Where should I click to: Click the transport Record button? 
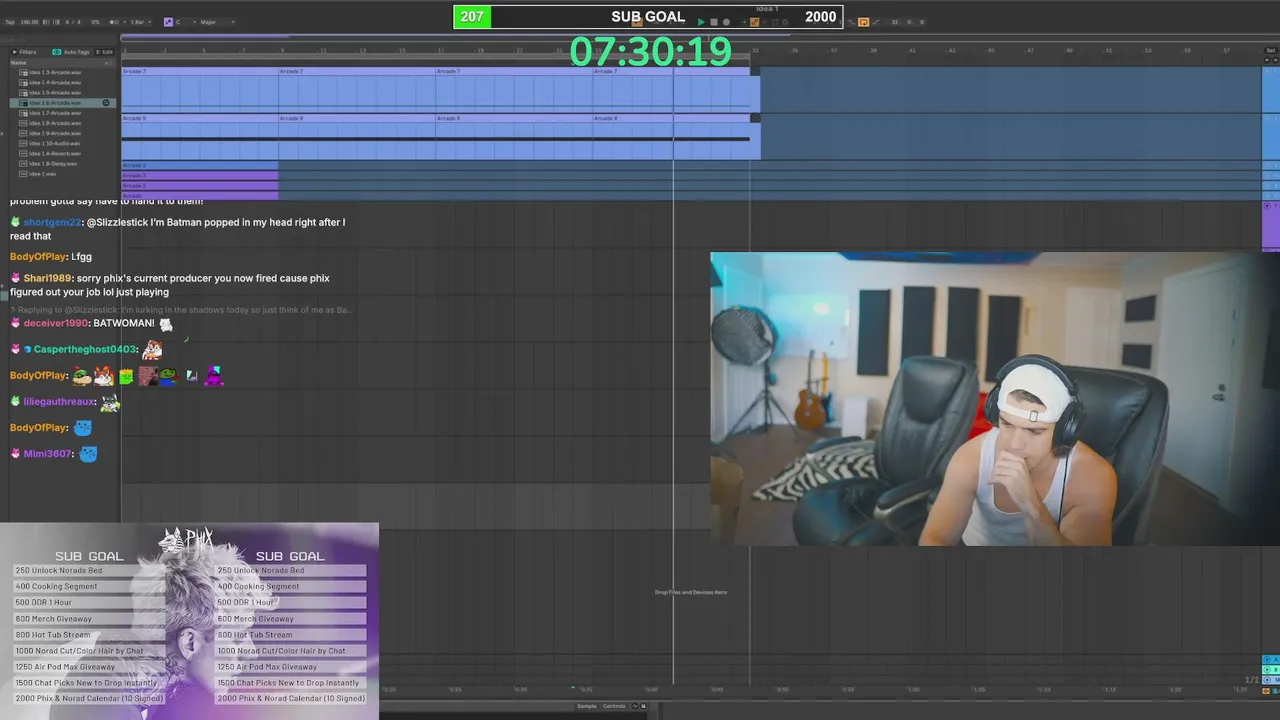(x=725, y=22)
